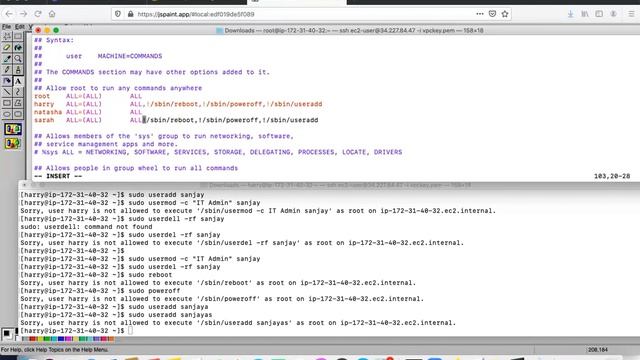Choose the Ellipse tool
Screen dimensions: 640x360
(7, 114)
